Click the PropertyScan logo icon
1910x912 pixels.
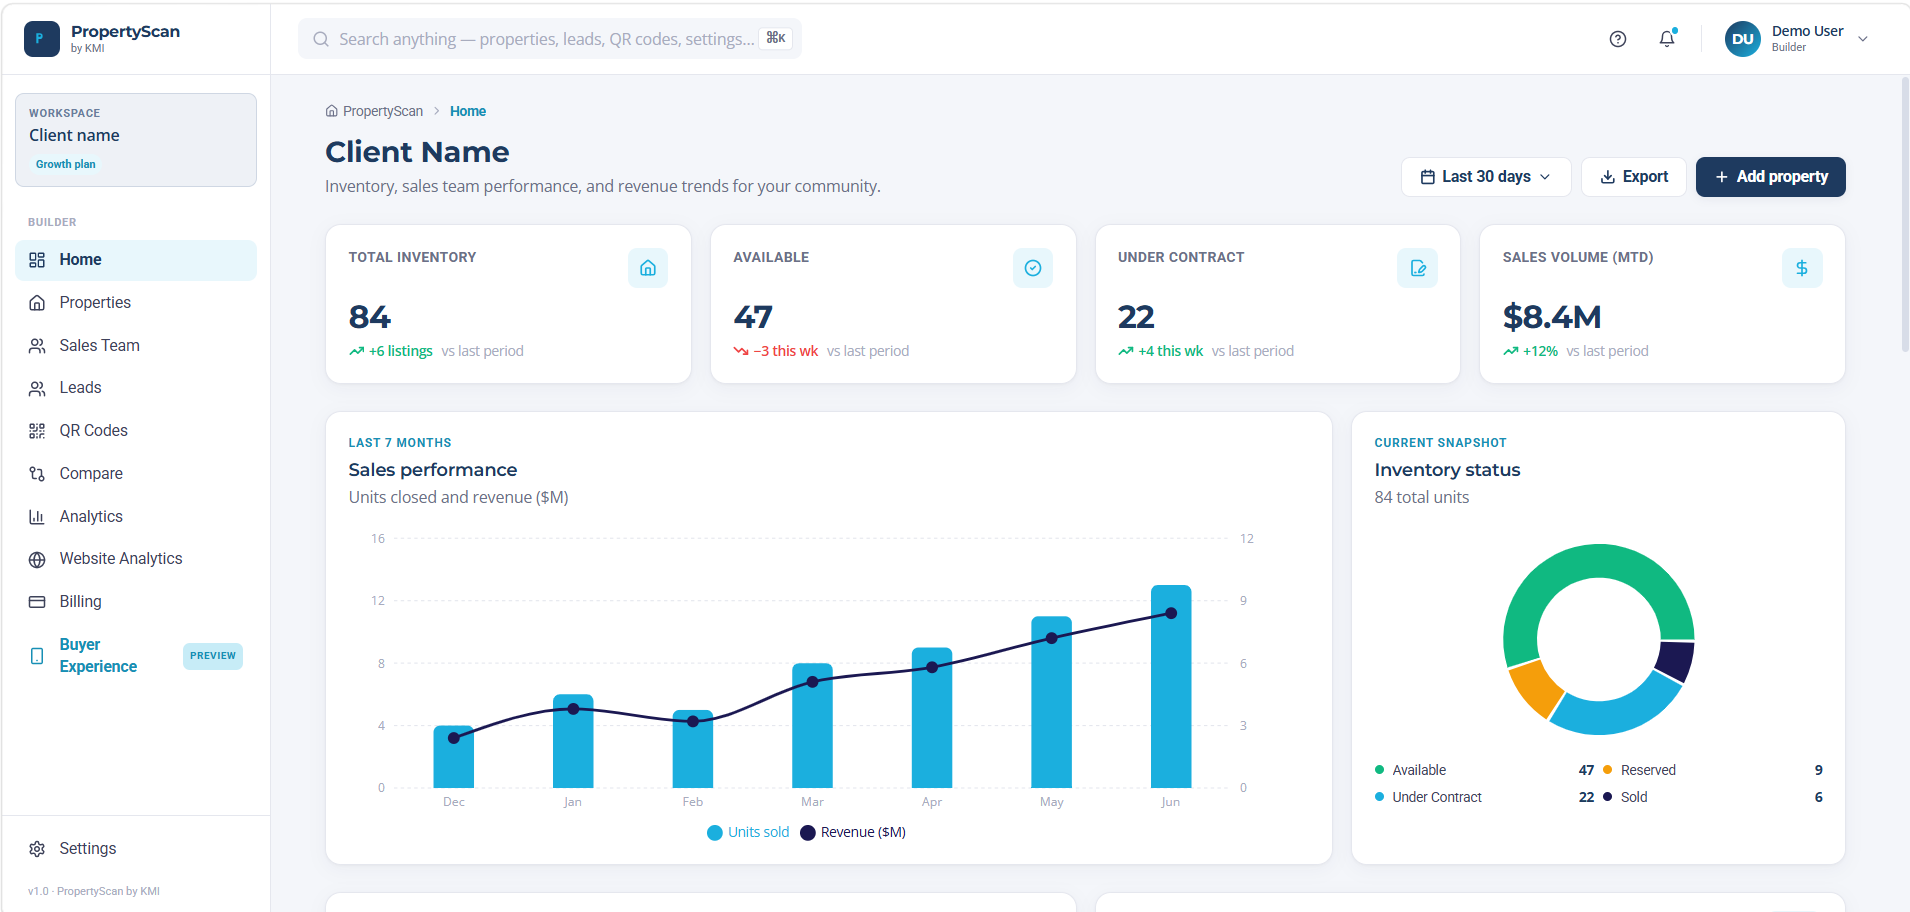41,39
